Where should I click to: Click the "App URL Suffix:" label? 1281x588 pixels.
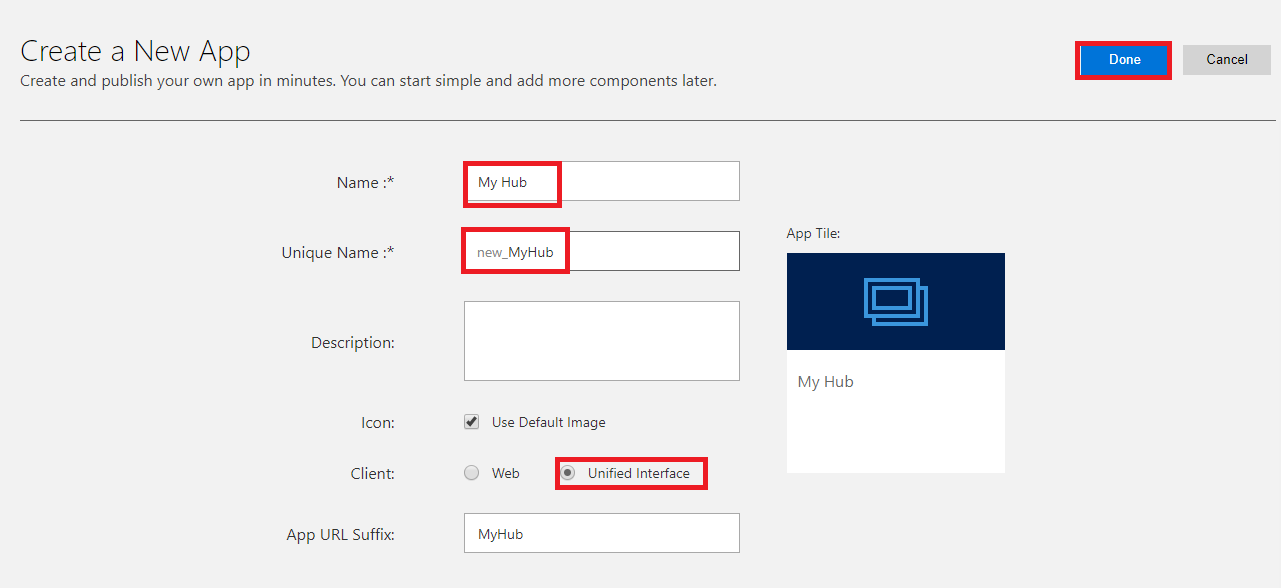(341, 535)
